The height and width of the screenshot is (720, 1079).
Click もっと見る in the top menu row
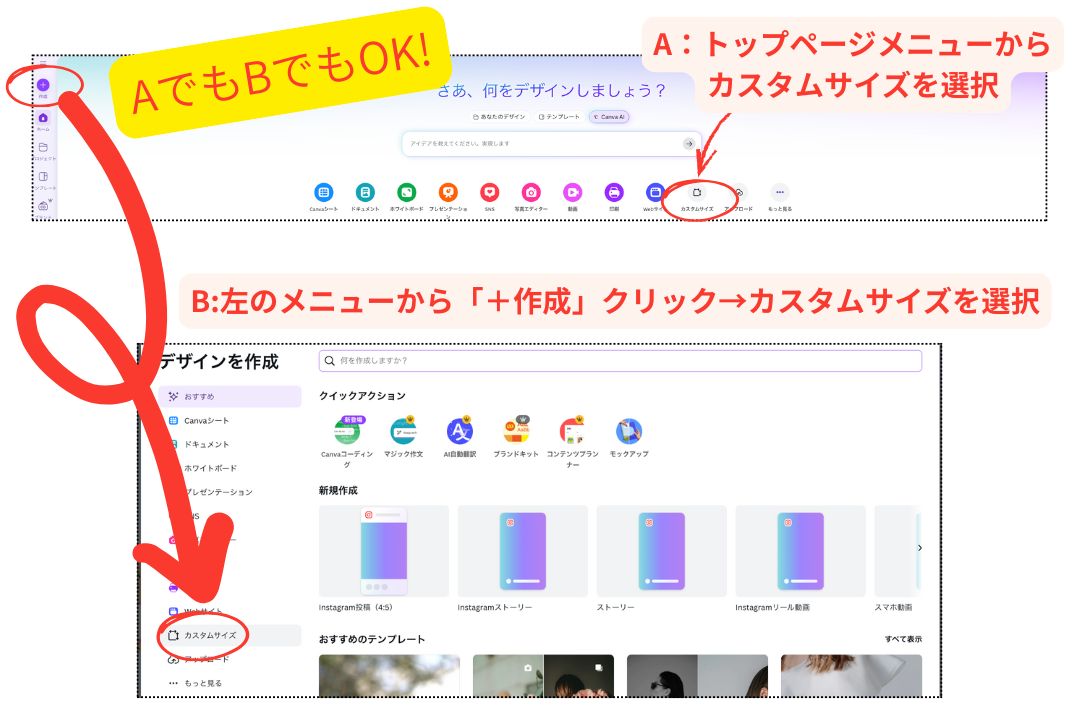coord(778,191)
